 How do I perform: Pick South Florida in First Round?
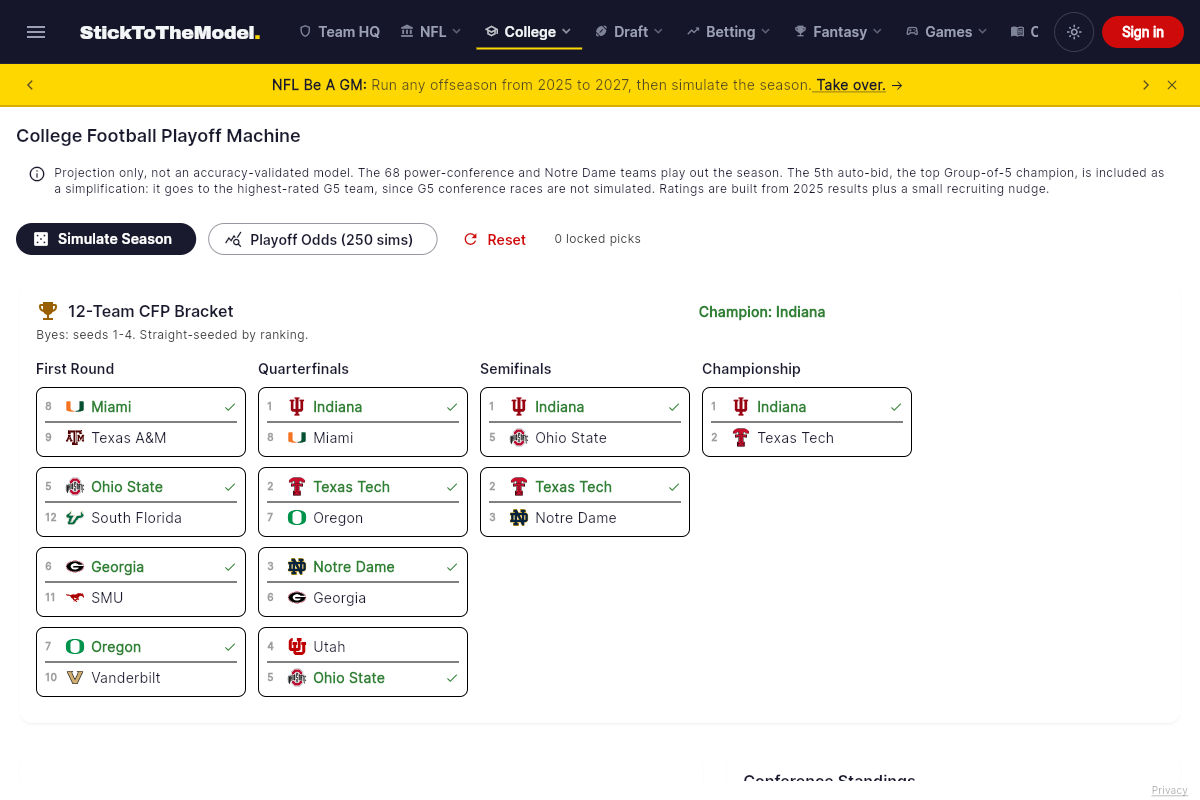pyautogui.click(x=141, y=518)
